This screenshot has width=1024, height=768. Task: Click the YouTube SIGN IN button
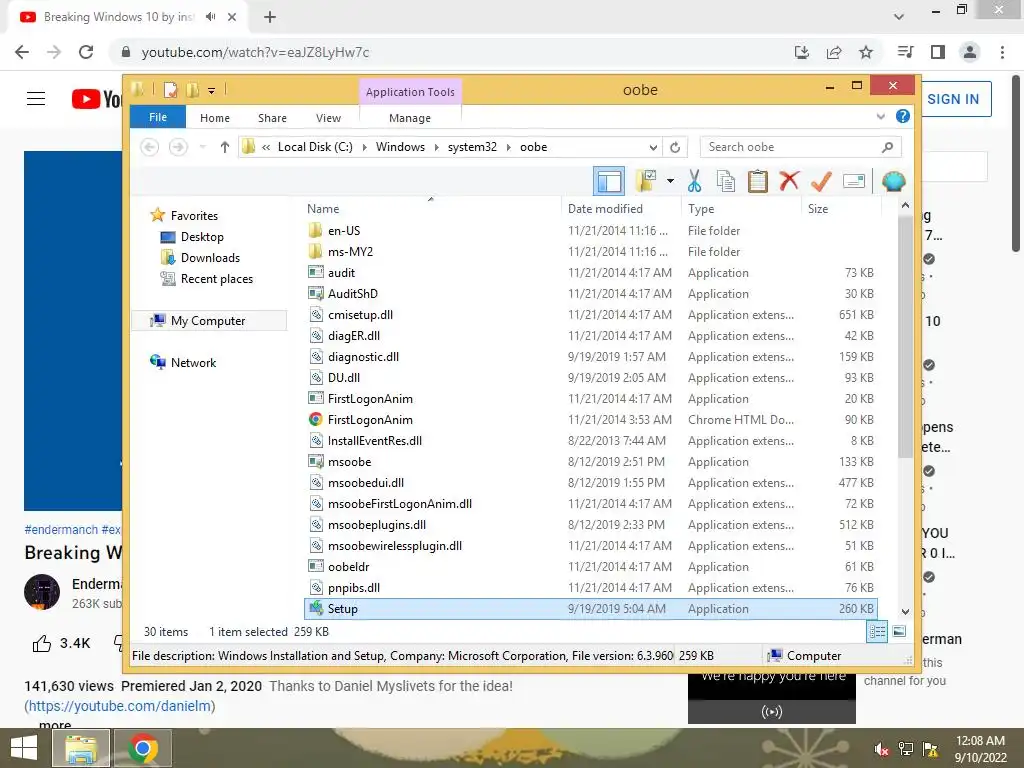955,99
